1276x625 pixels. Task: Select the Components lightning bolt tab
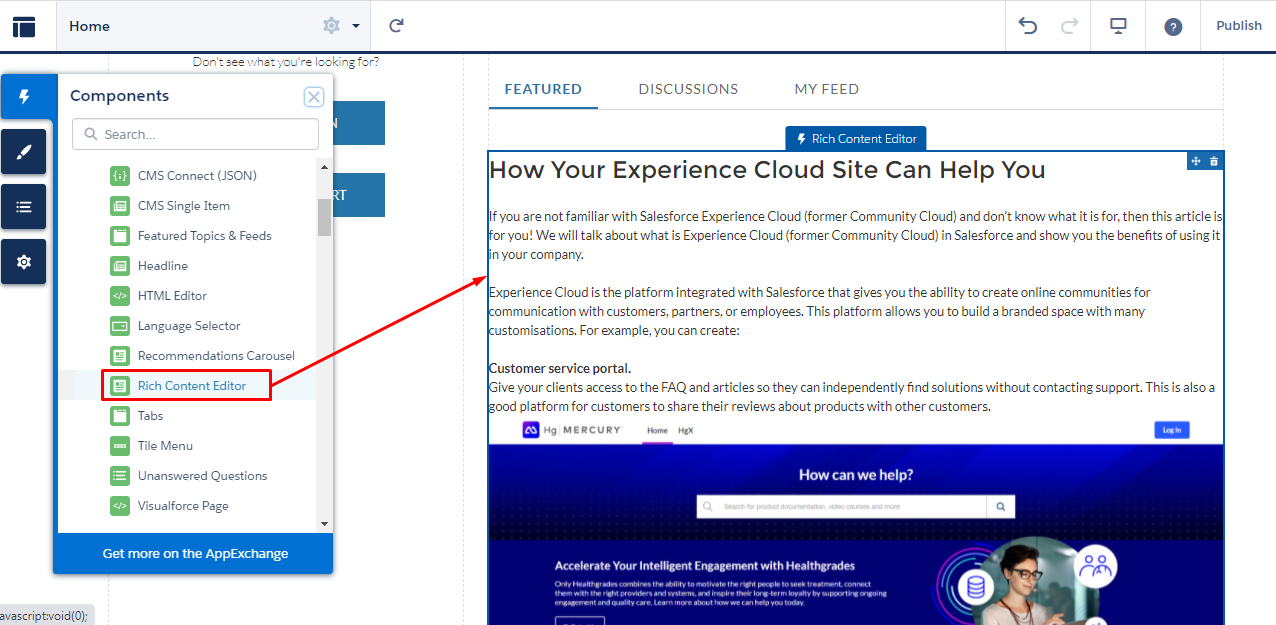[x=24, y=96]
